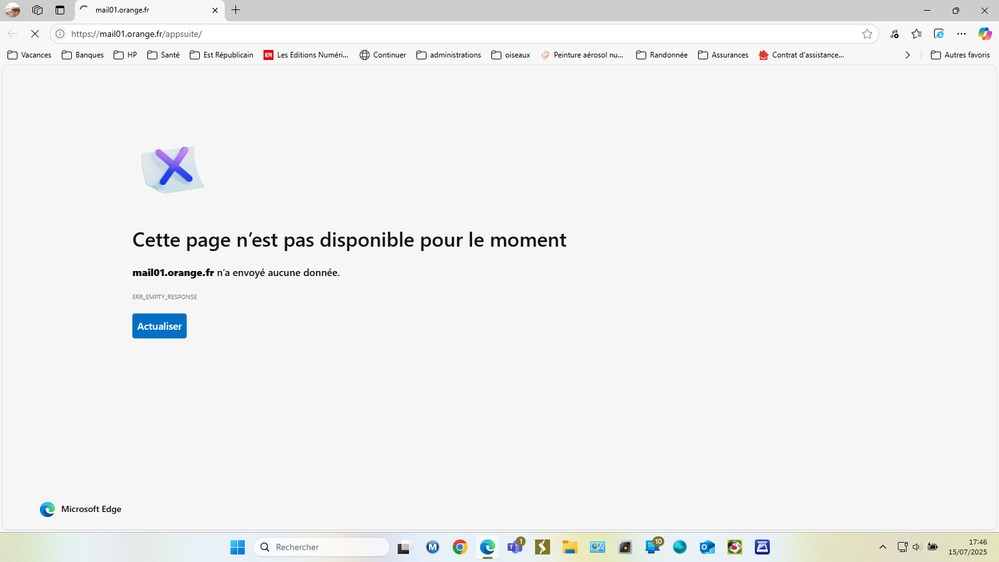Switch to Microsoft Edge on the taskbar
The width and height of the screenshot is (999, 562).
[x=487, y=547]
